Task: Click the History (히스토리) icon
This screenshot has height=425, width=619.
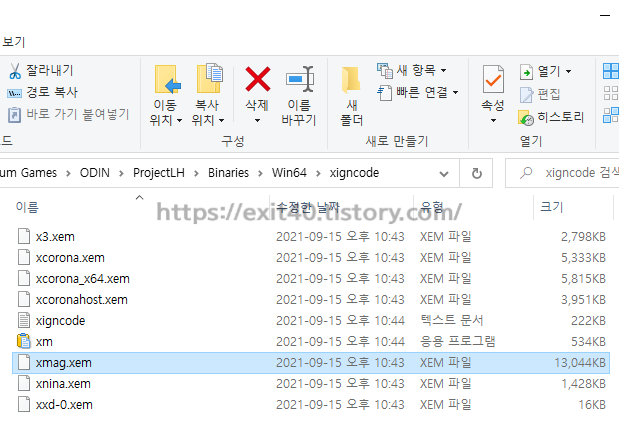Action: [x=526, y=118]
